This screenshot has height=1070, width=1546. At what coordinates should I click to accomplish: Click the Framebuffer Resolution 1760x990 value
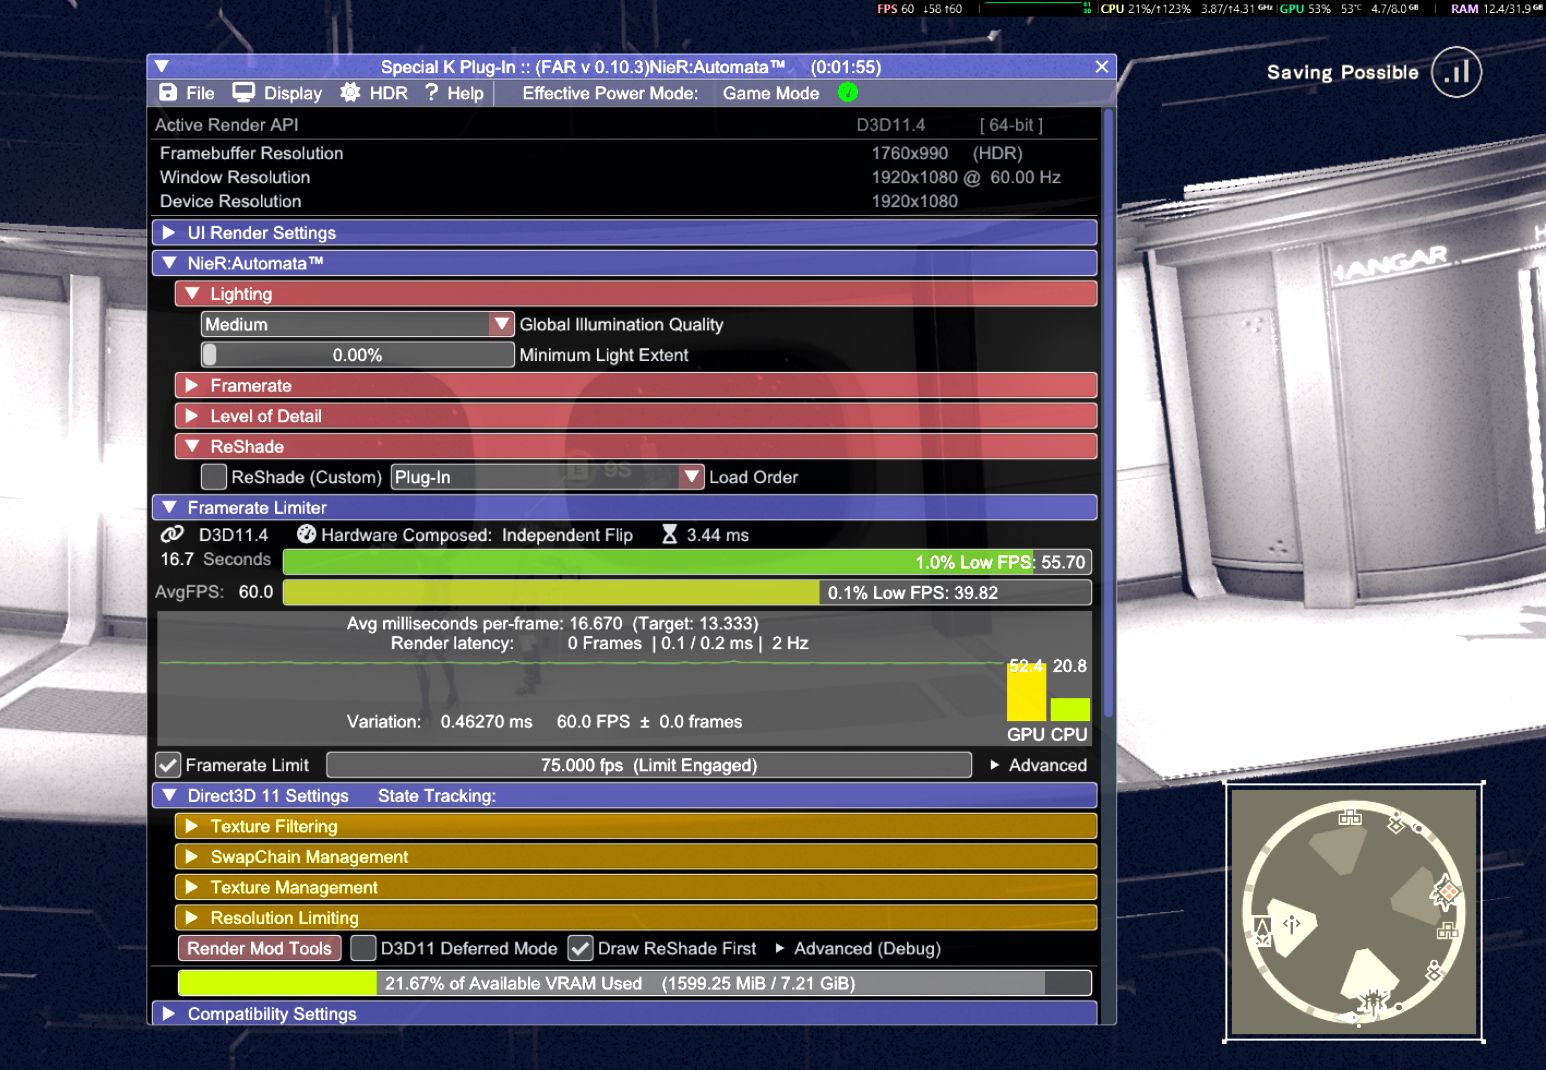[909, 153]
